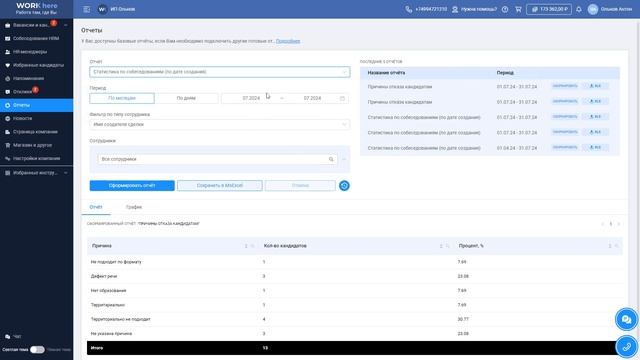
Task: Click the floating phone call button
Action: pos(627,347)
